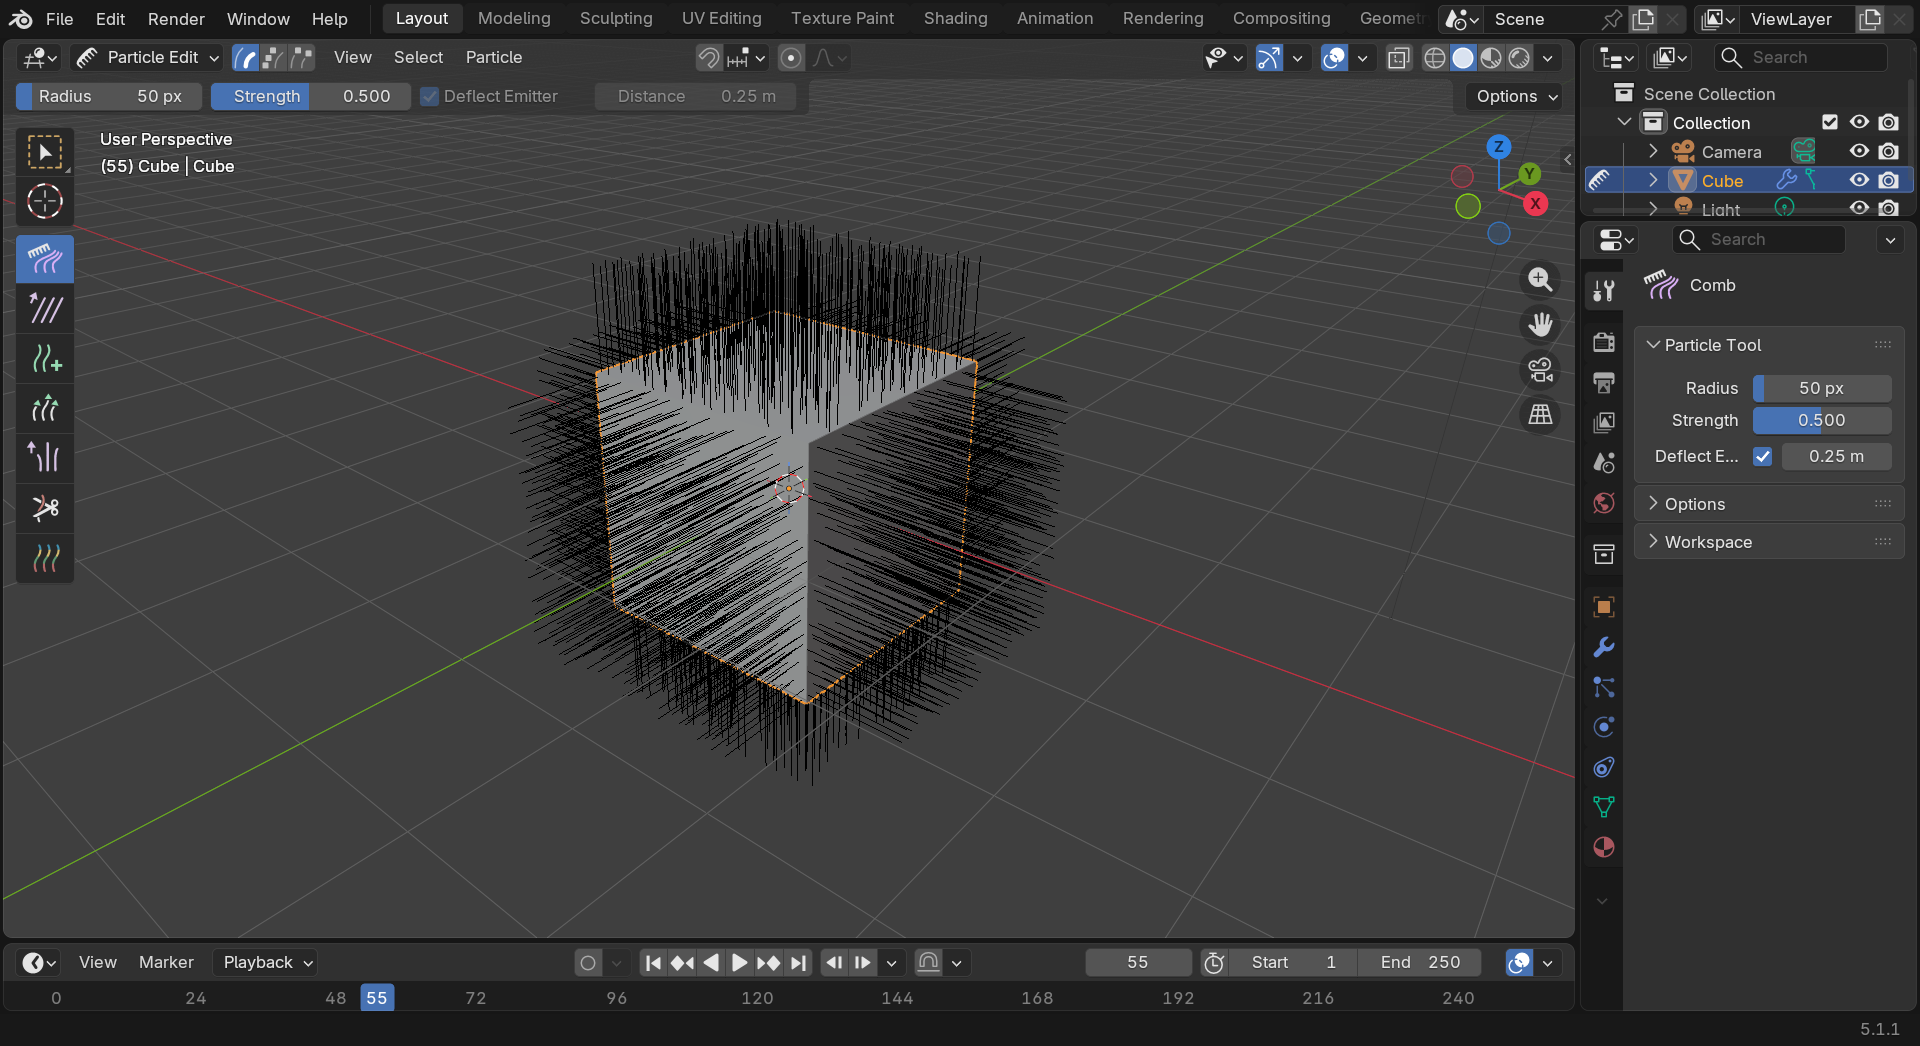This screenshot has height=1046, width=1920.
Task: Toggle Deflect Emitter checkbox in Particle Tool panel
Action: click(x=1763, y=456)
